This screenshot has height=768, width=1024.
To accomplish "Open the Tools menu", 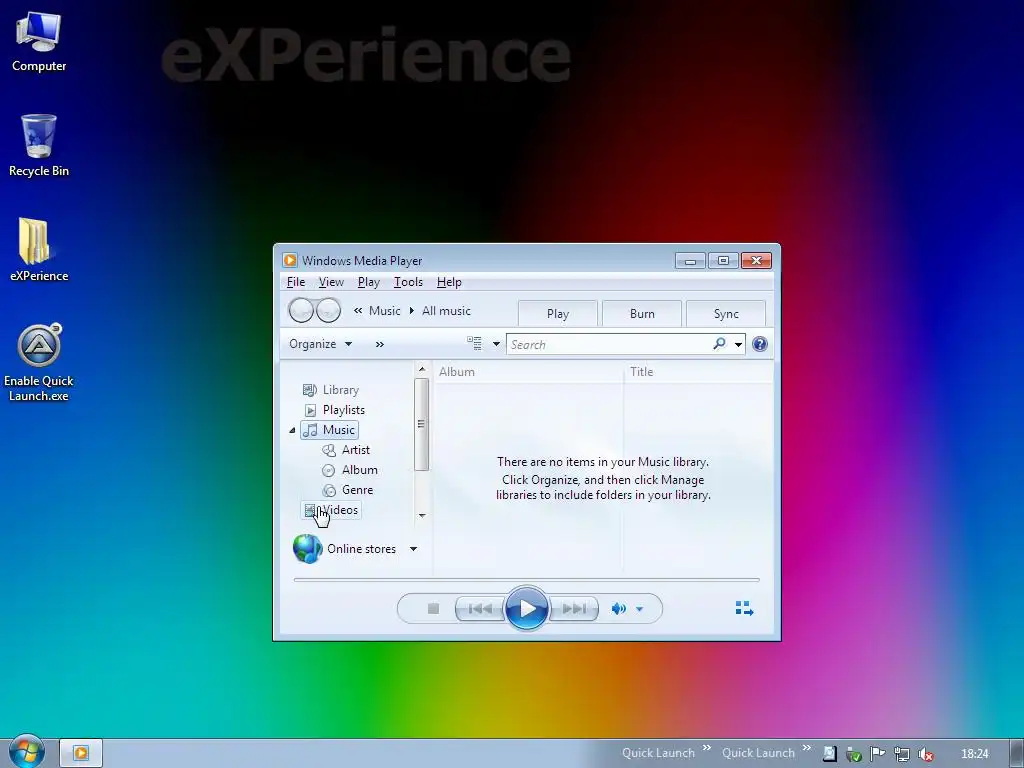I will pos(408,282).
